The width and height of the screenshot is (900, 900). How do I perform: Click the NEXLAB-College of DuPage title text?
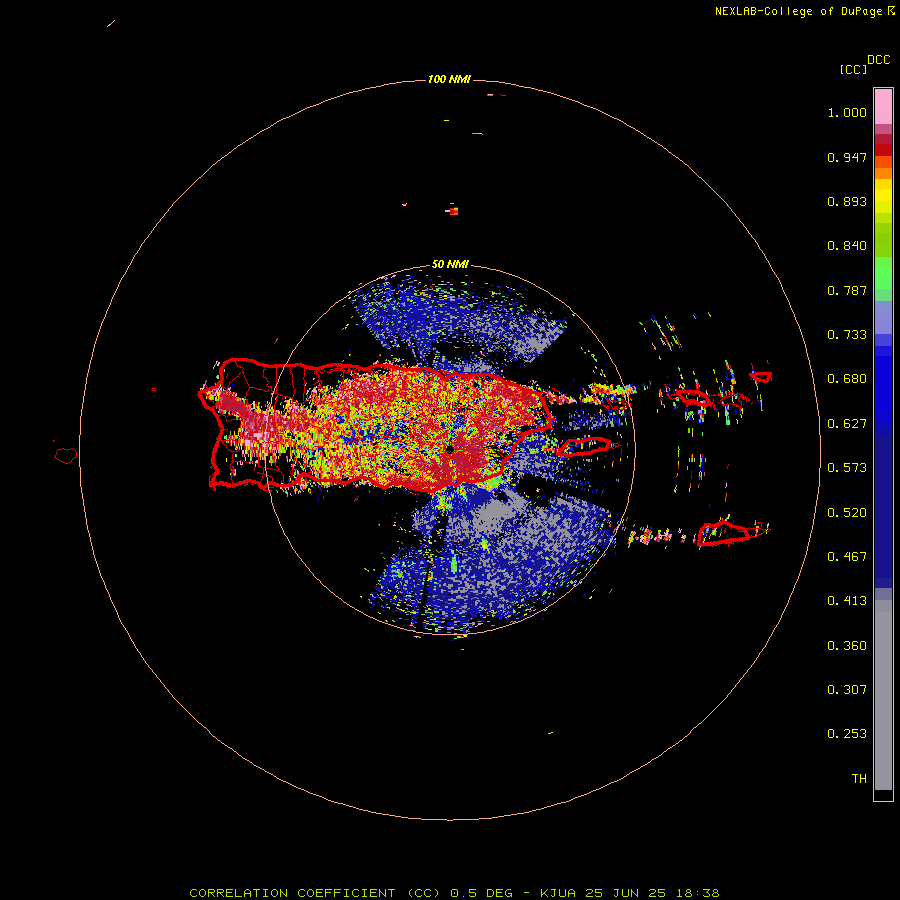(799, 11)
